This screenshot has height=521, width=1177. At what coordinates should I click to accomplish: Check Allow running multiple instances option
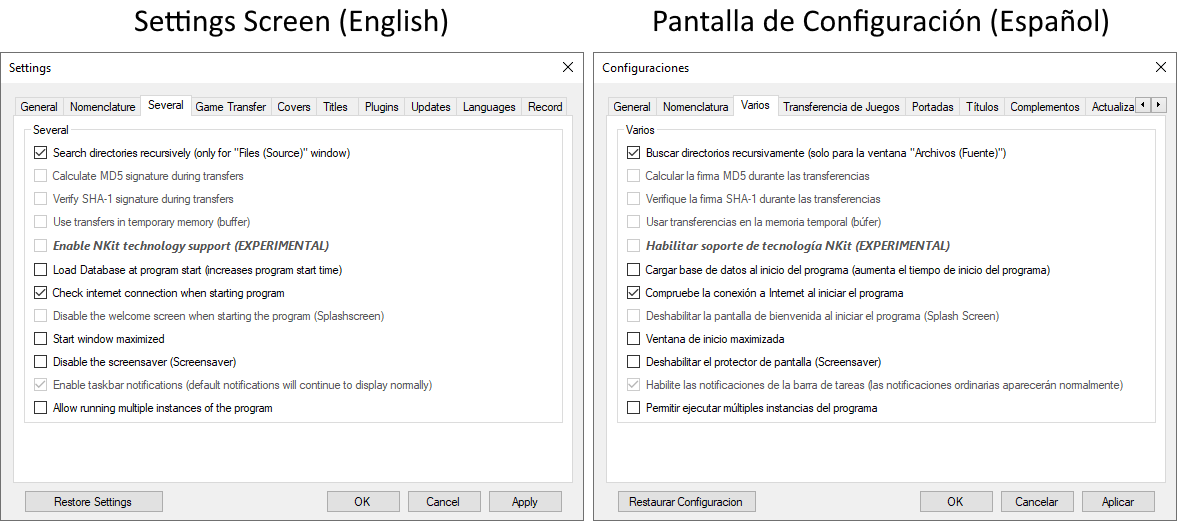click(41, 408)
